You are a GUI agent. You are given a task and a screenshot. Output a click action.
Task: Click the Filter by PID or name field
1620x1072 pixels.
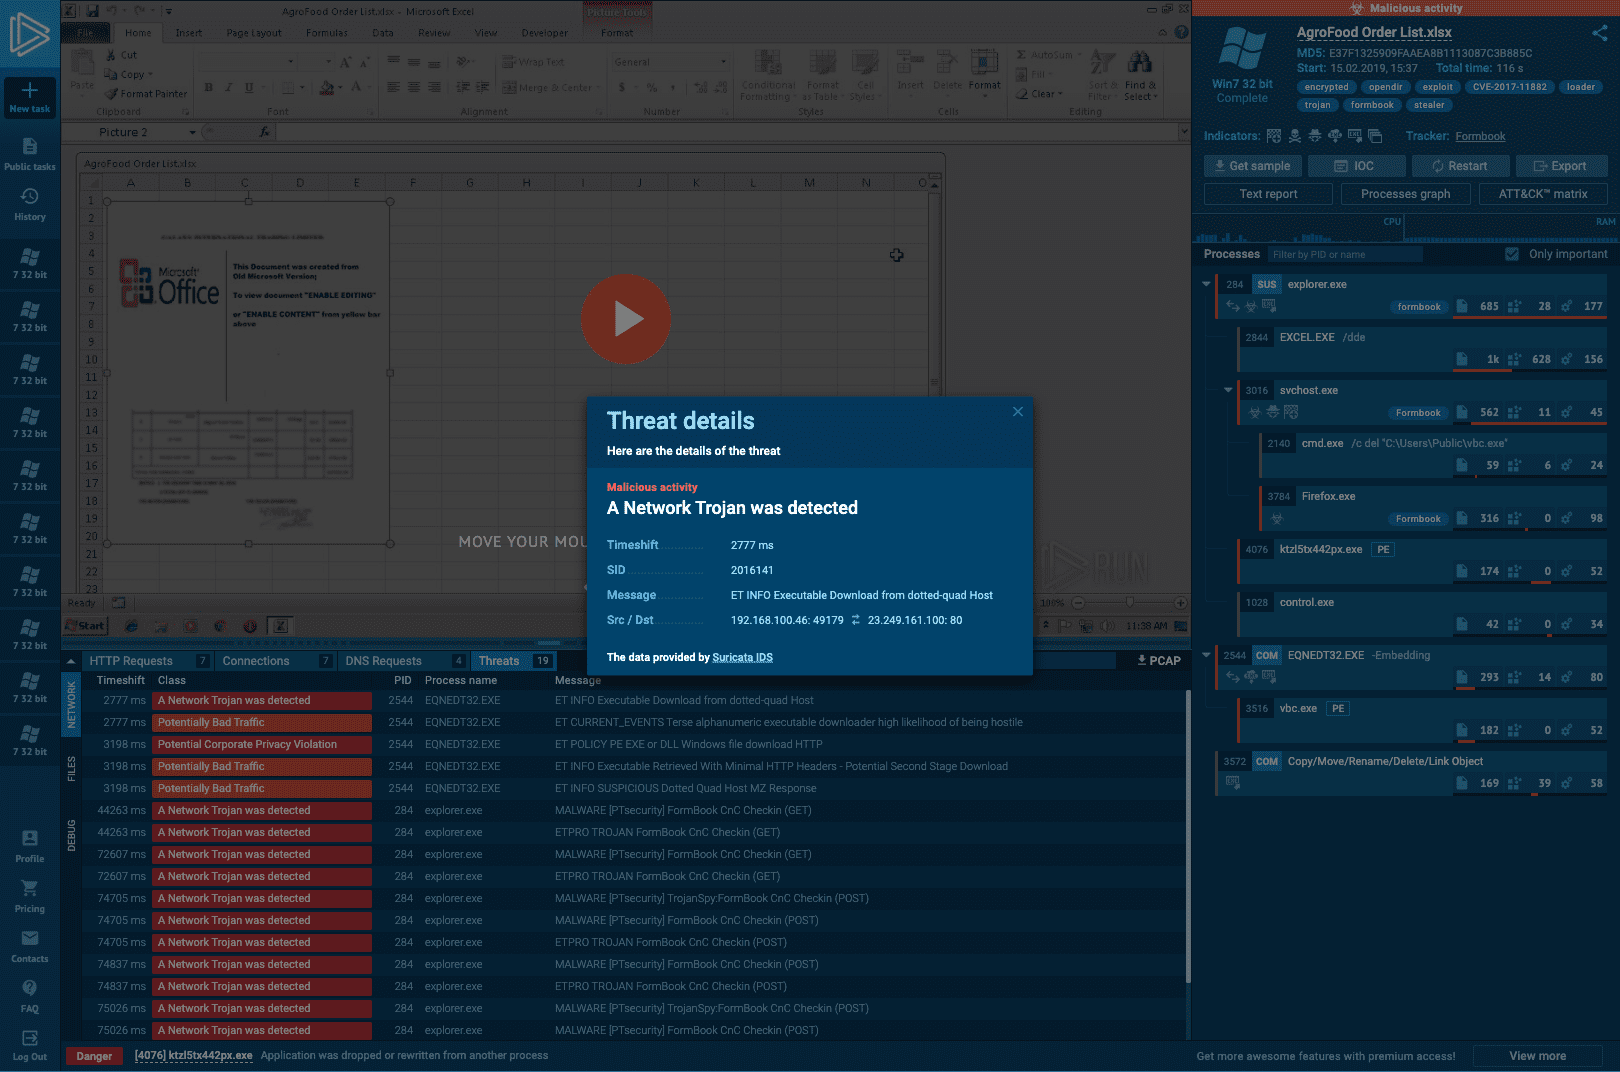tap(1345, 255)
